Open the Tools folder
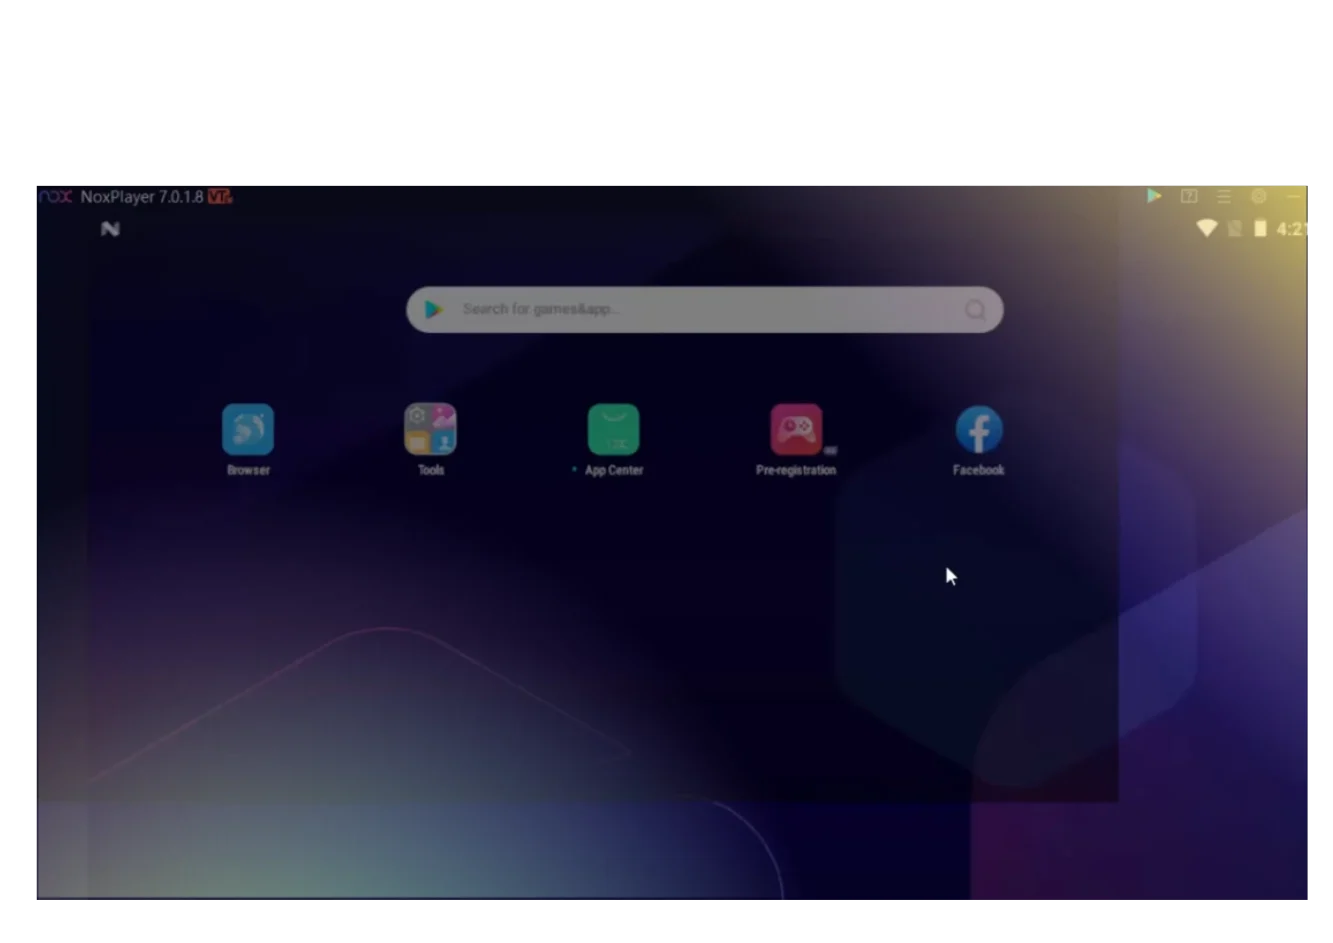 [430, 430]
